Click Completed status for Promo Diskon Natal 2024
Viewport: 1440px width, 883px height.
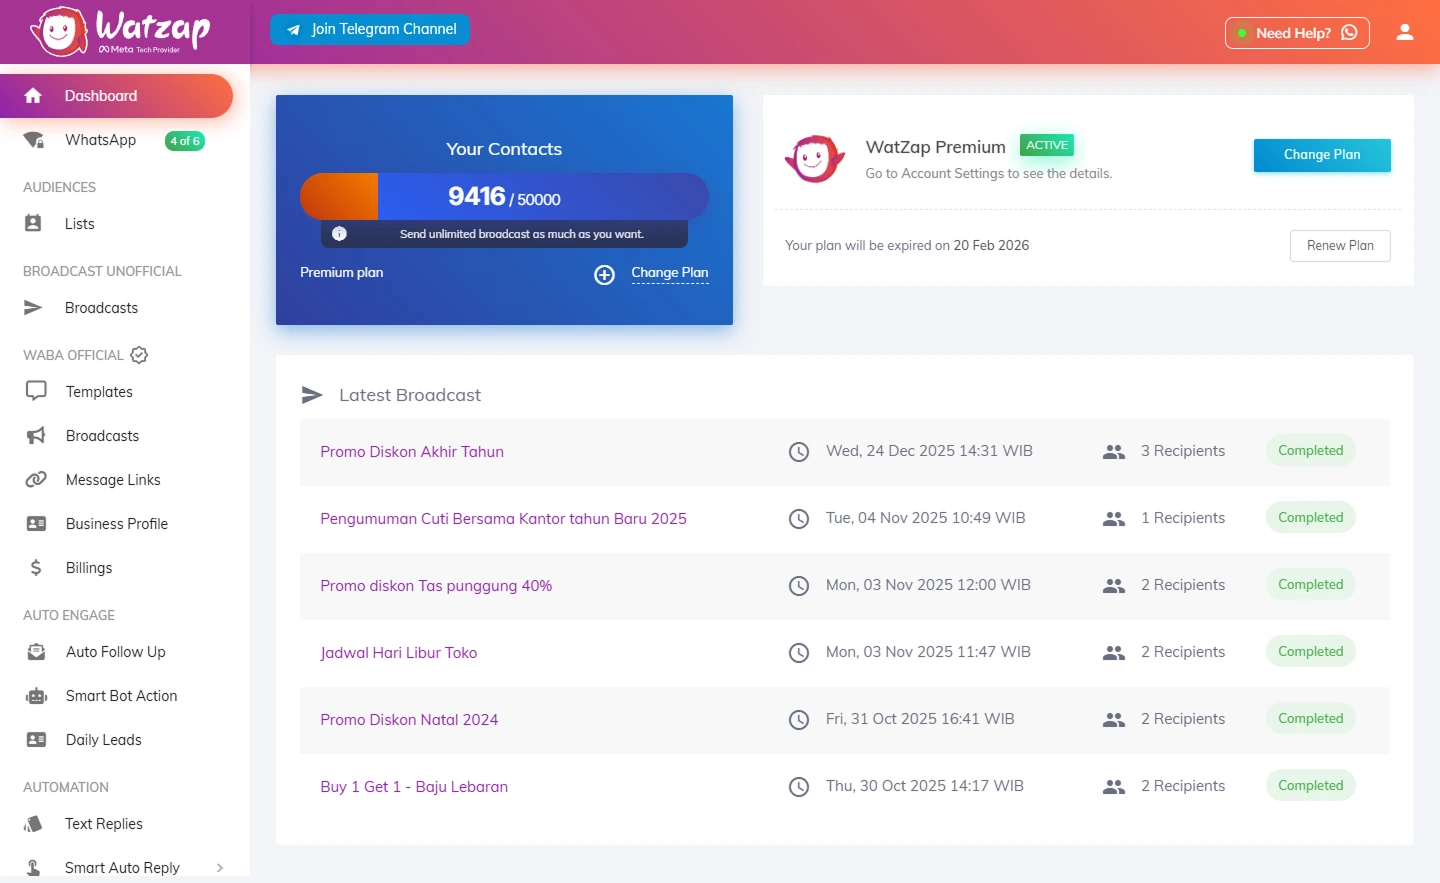tap(1310, 719)
